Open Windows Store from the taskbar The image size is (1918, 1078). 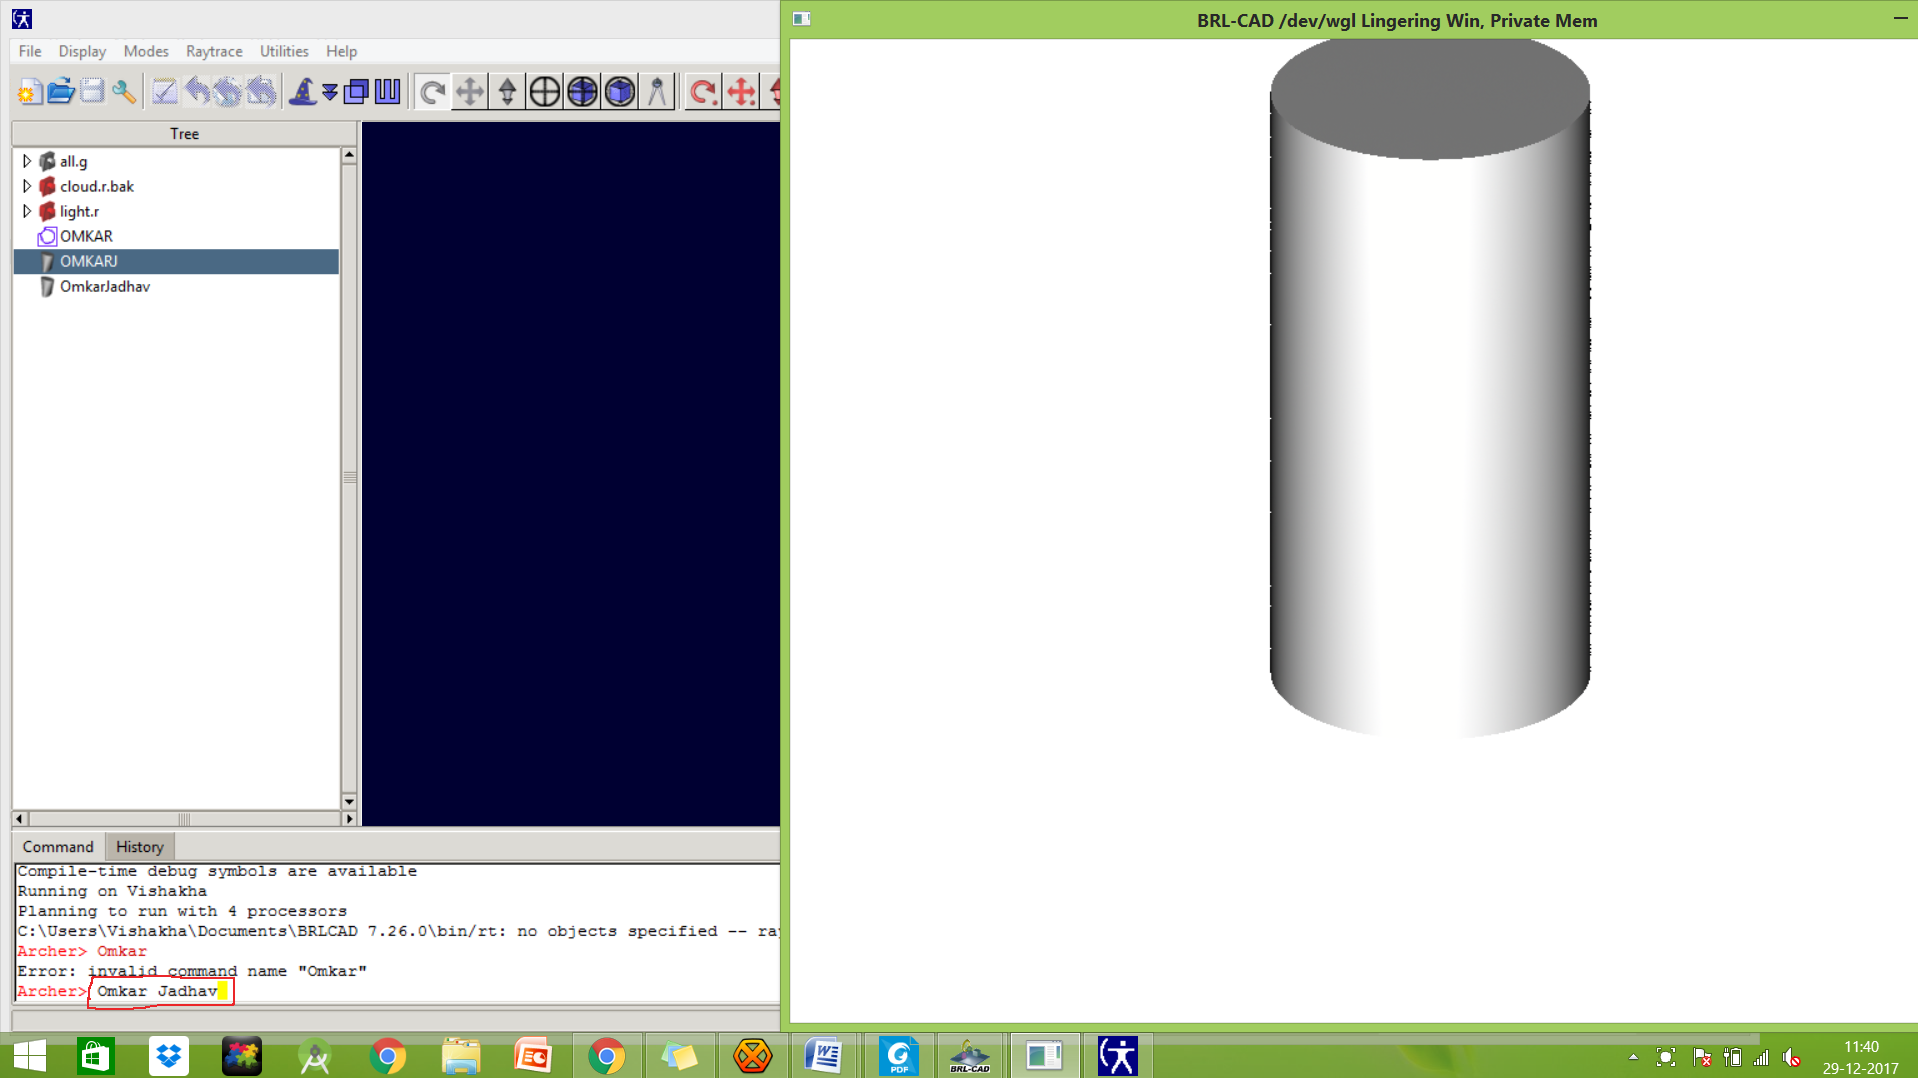tap(96, 1056)
